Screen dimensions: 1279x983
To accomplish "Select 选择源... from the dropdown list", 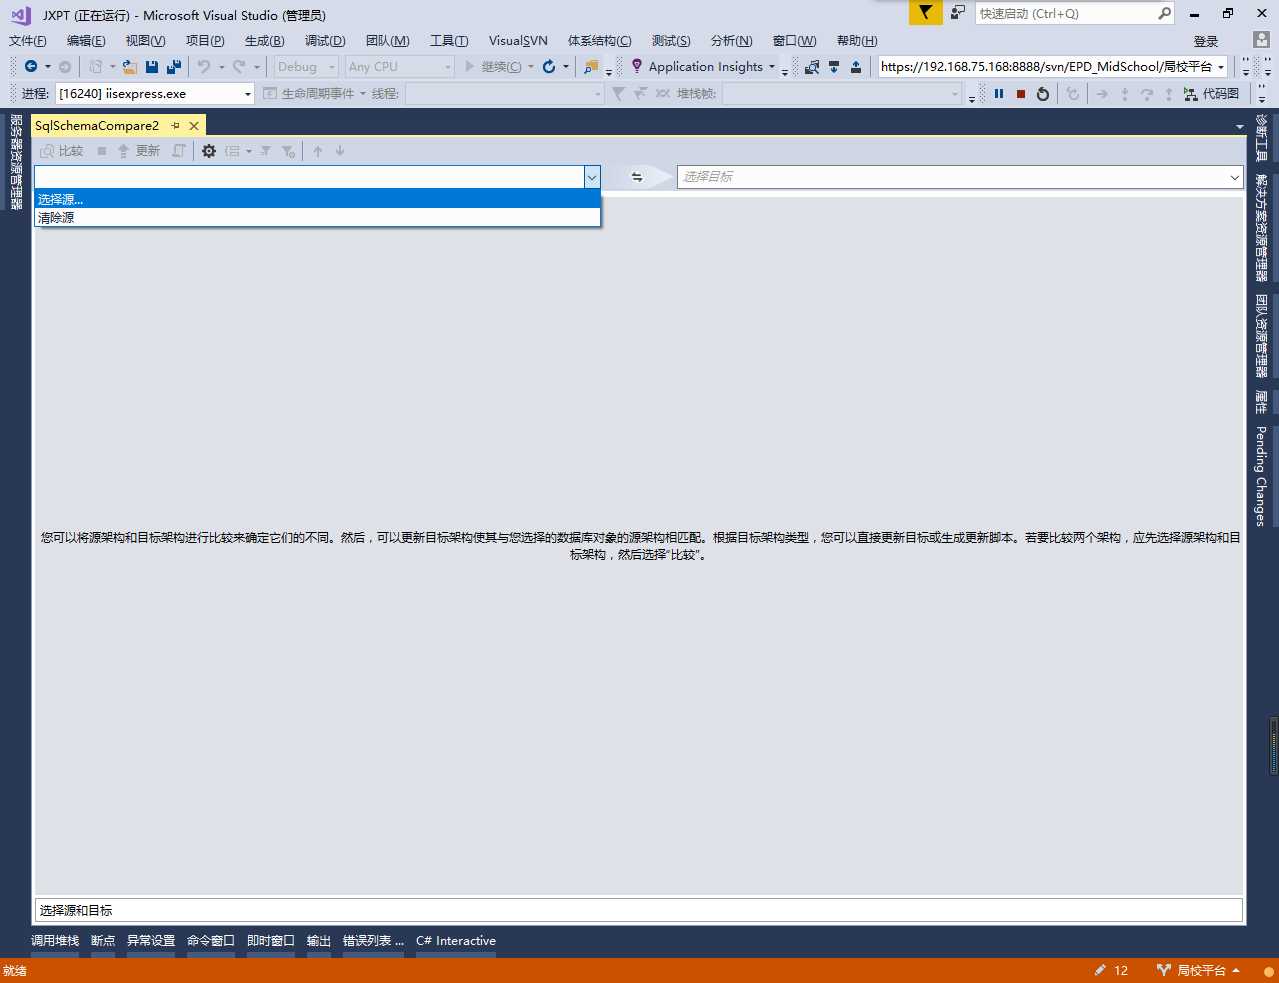I will pyautogui.click(x=317, y=199).
